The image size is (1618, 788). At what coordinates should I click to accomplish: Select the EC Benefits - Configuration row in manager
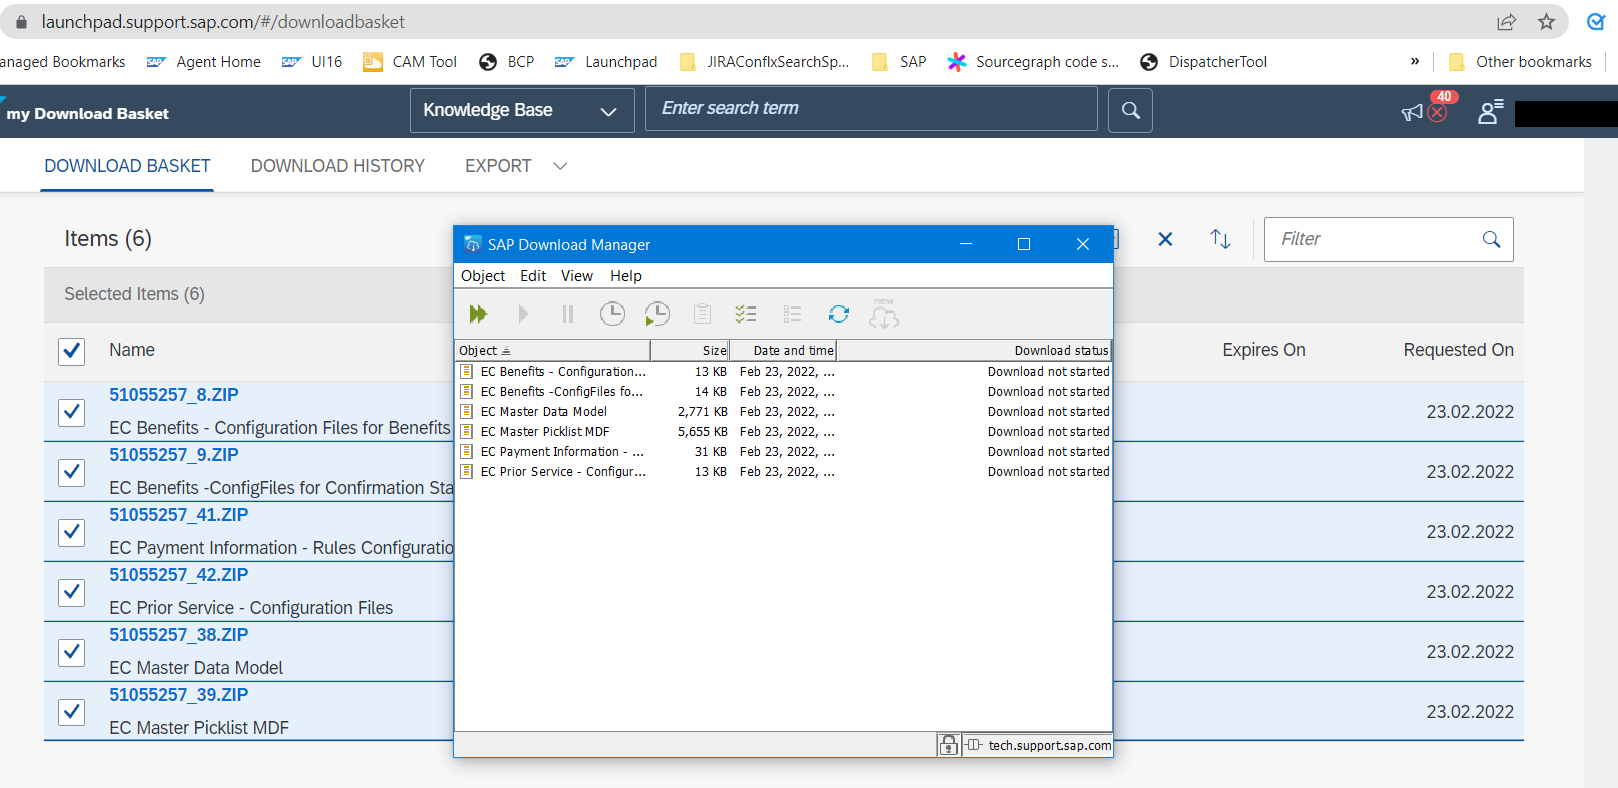(783, 371)
